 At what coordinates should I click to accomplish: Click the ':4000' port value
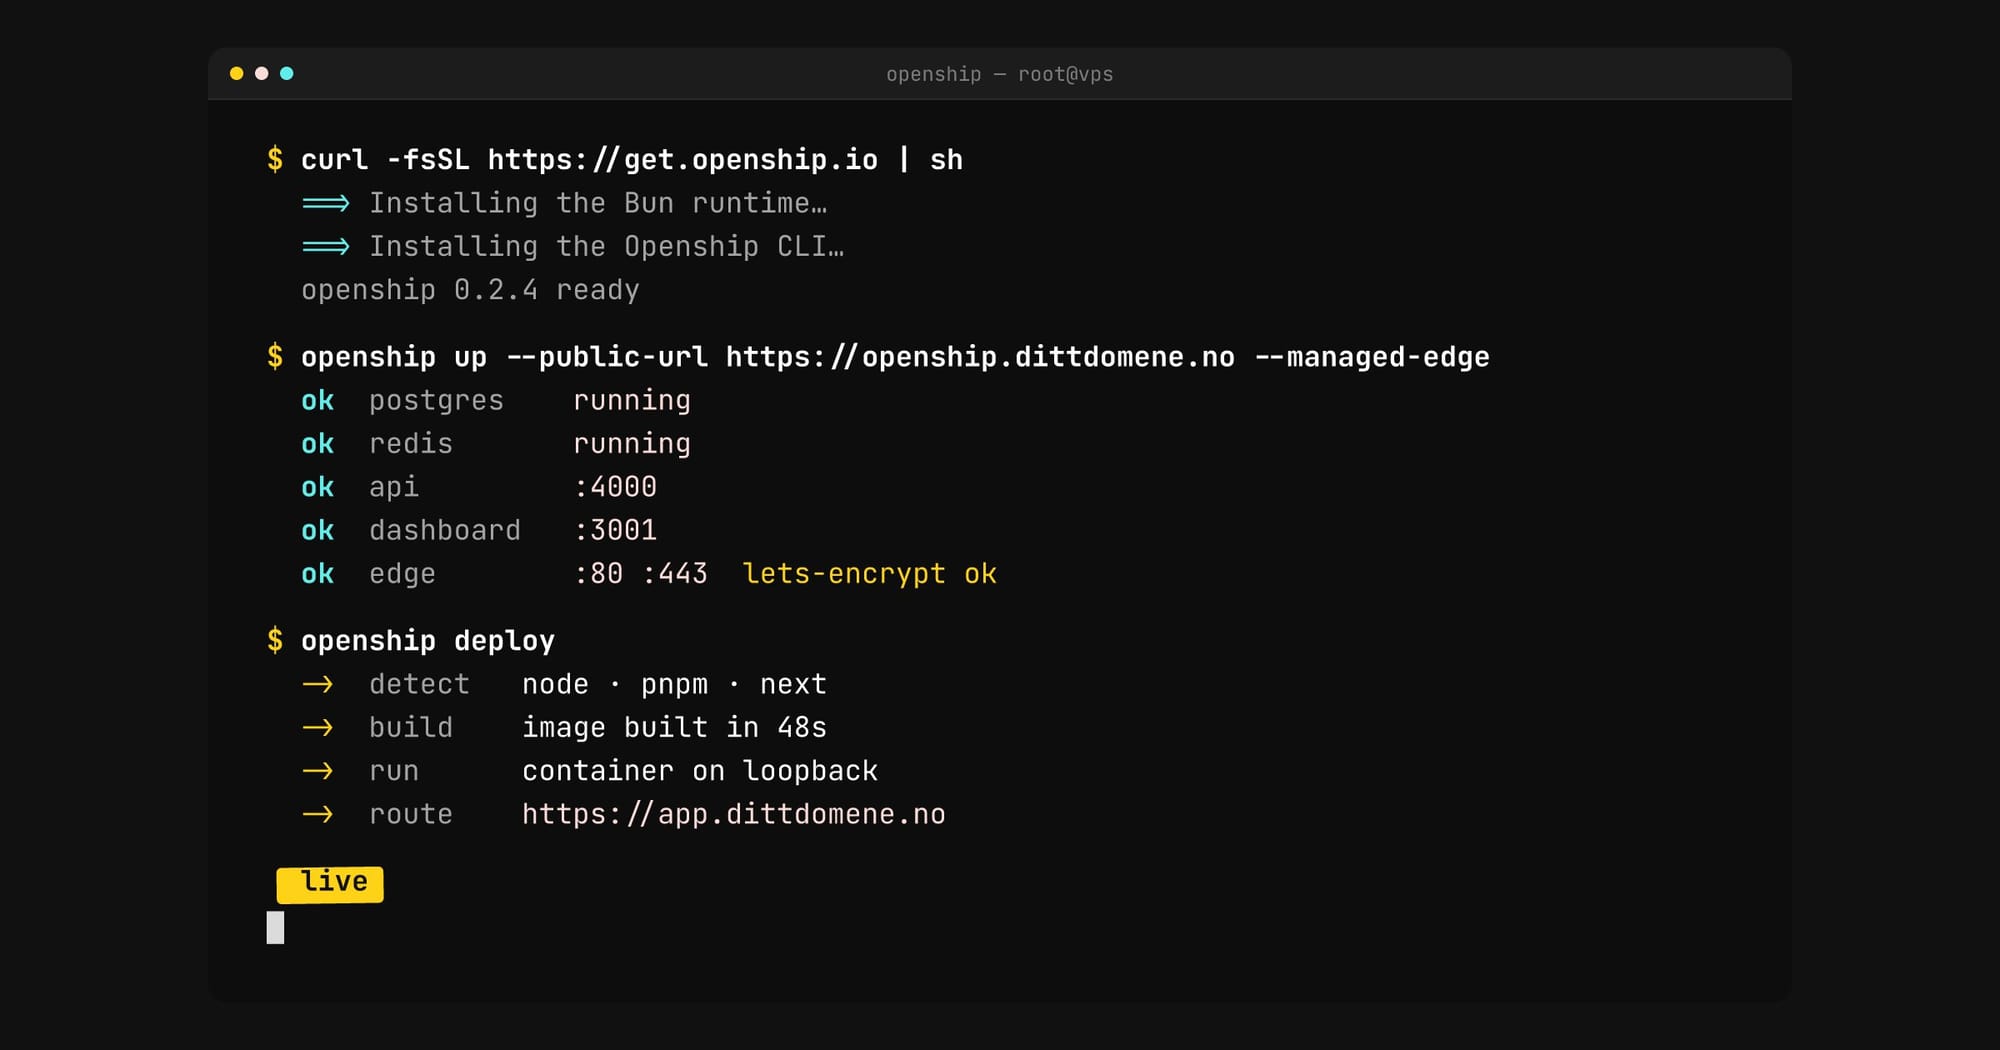(x=615, y=487)
